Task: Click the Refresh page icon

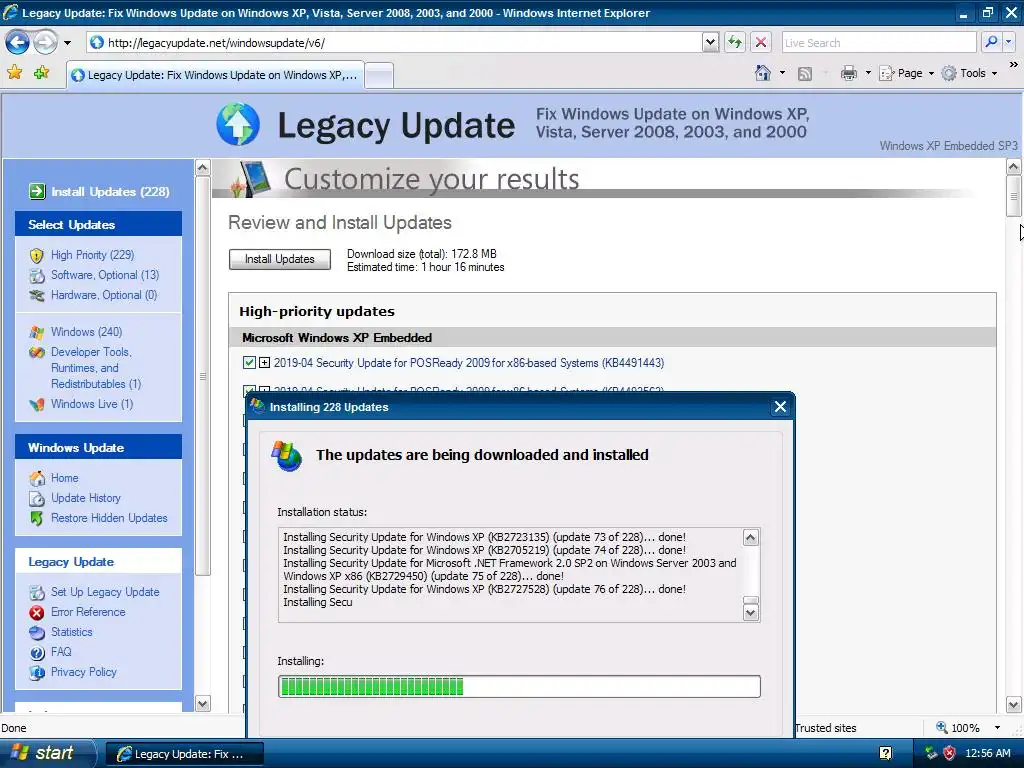Action: click(735, 42)
